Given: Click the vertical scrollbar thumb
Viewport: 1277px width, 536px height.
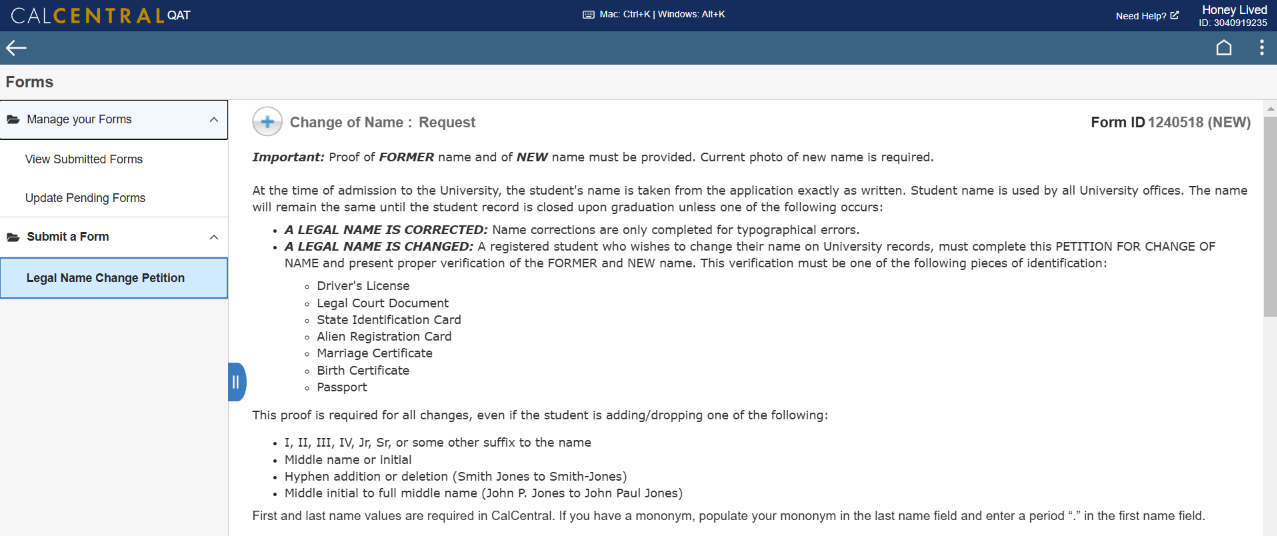Looking at the screenshot, I should tap(1270, 215).
